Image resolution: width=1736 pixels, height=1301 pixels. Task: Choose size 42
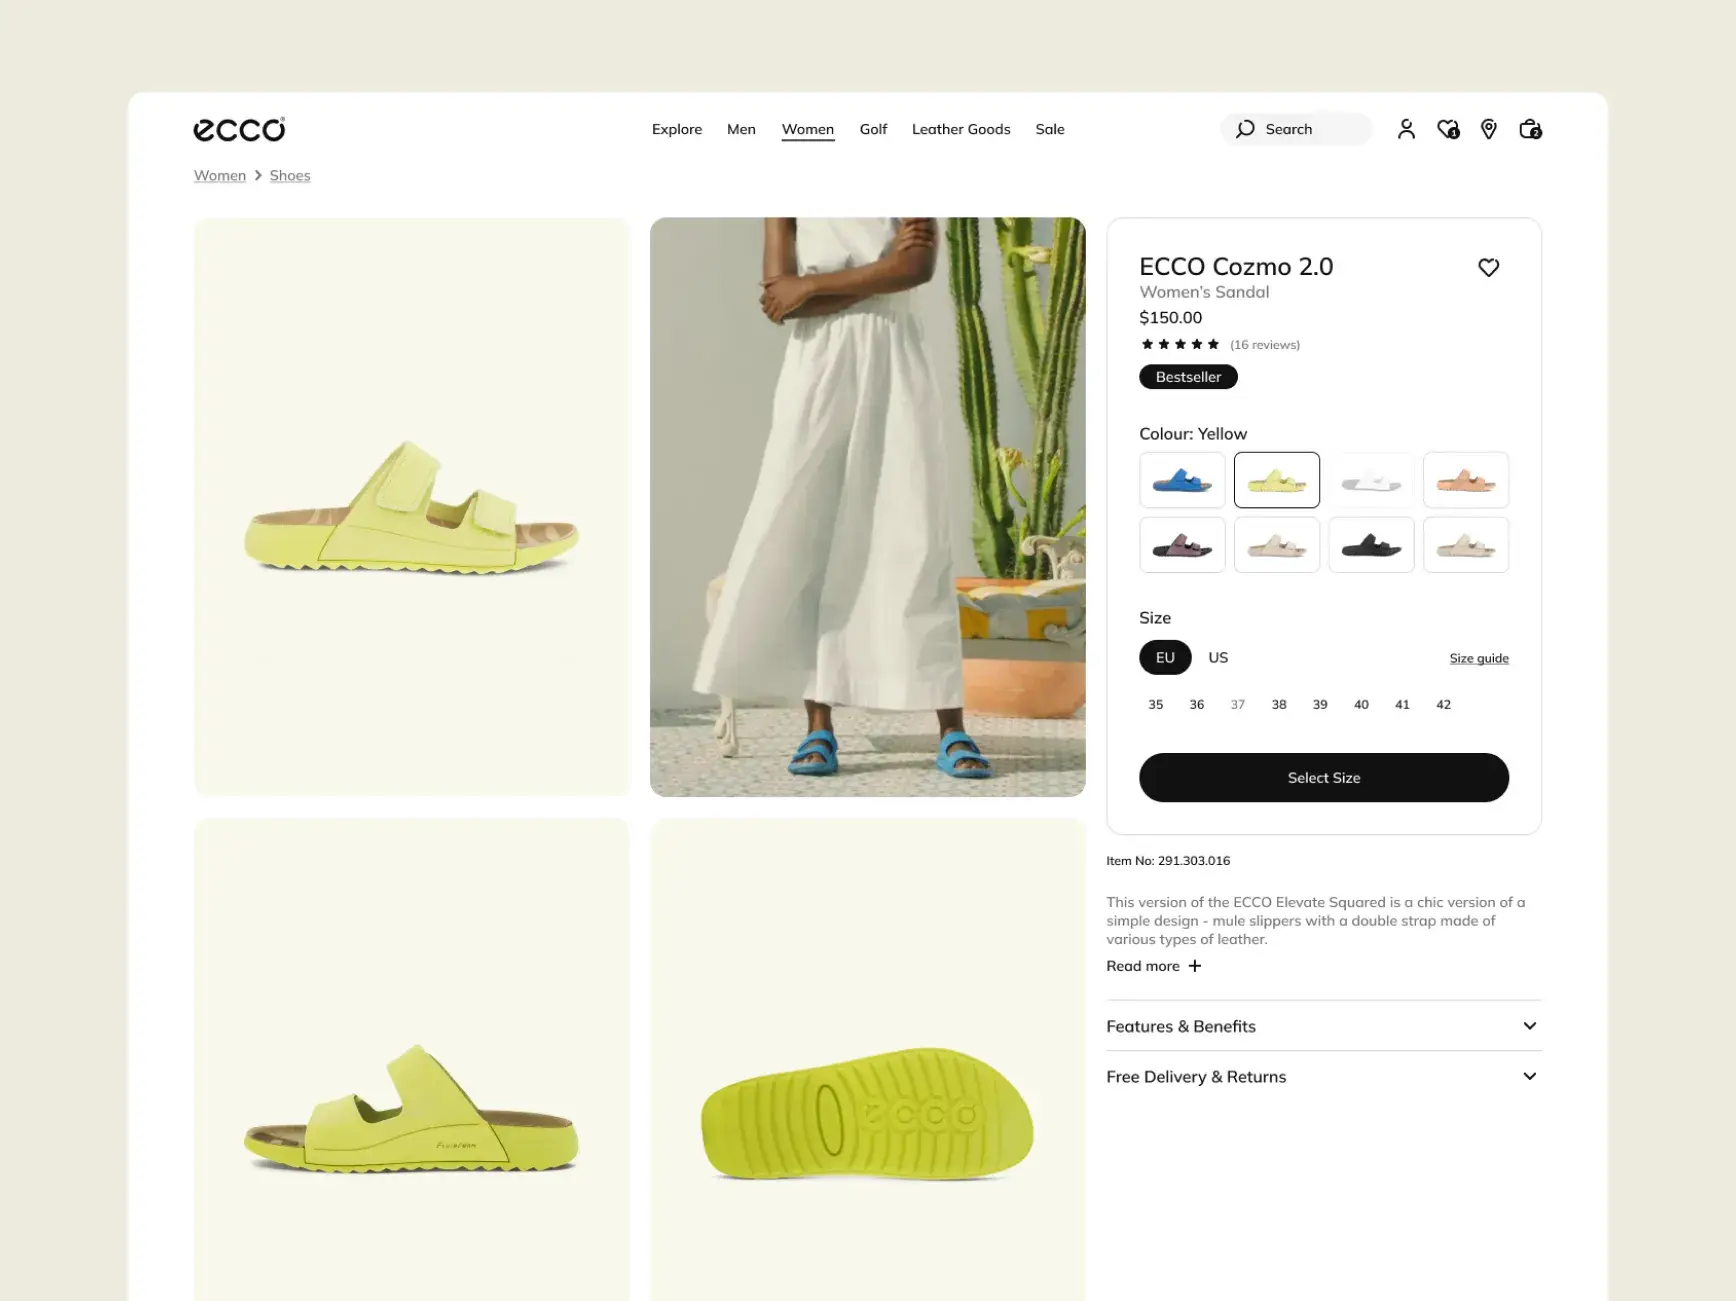click(x=1443, y=704)
